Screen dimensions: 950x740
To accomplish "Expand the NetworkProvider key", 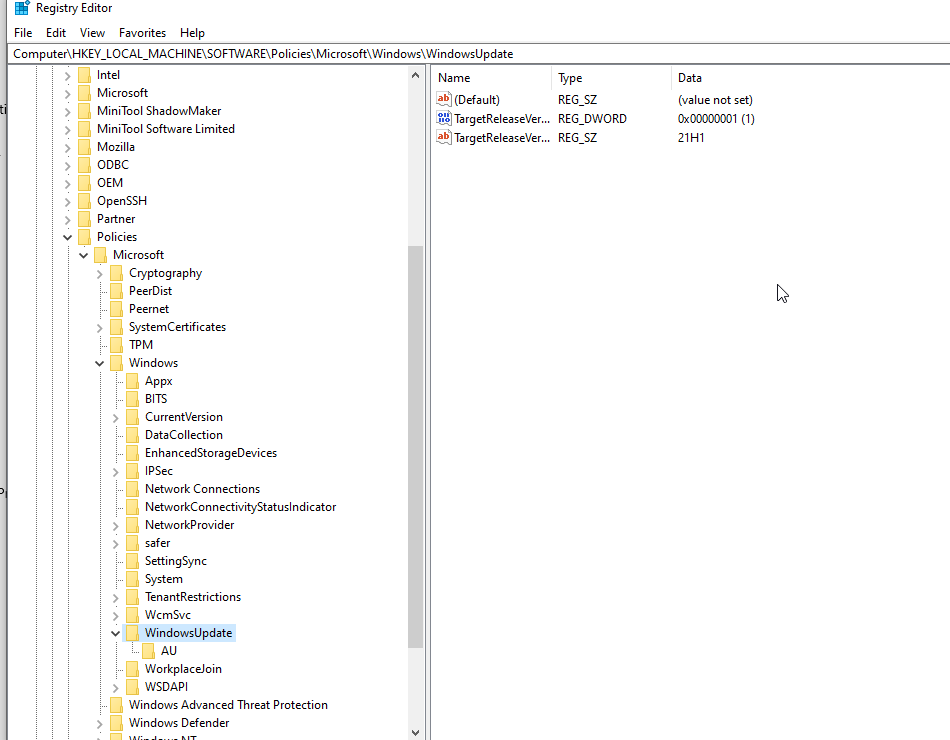I will pos(115,525).
